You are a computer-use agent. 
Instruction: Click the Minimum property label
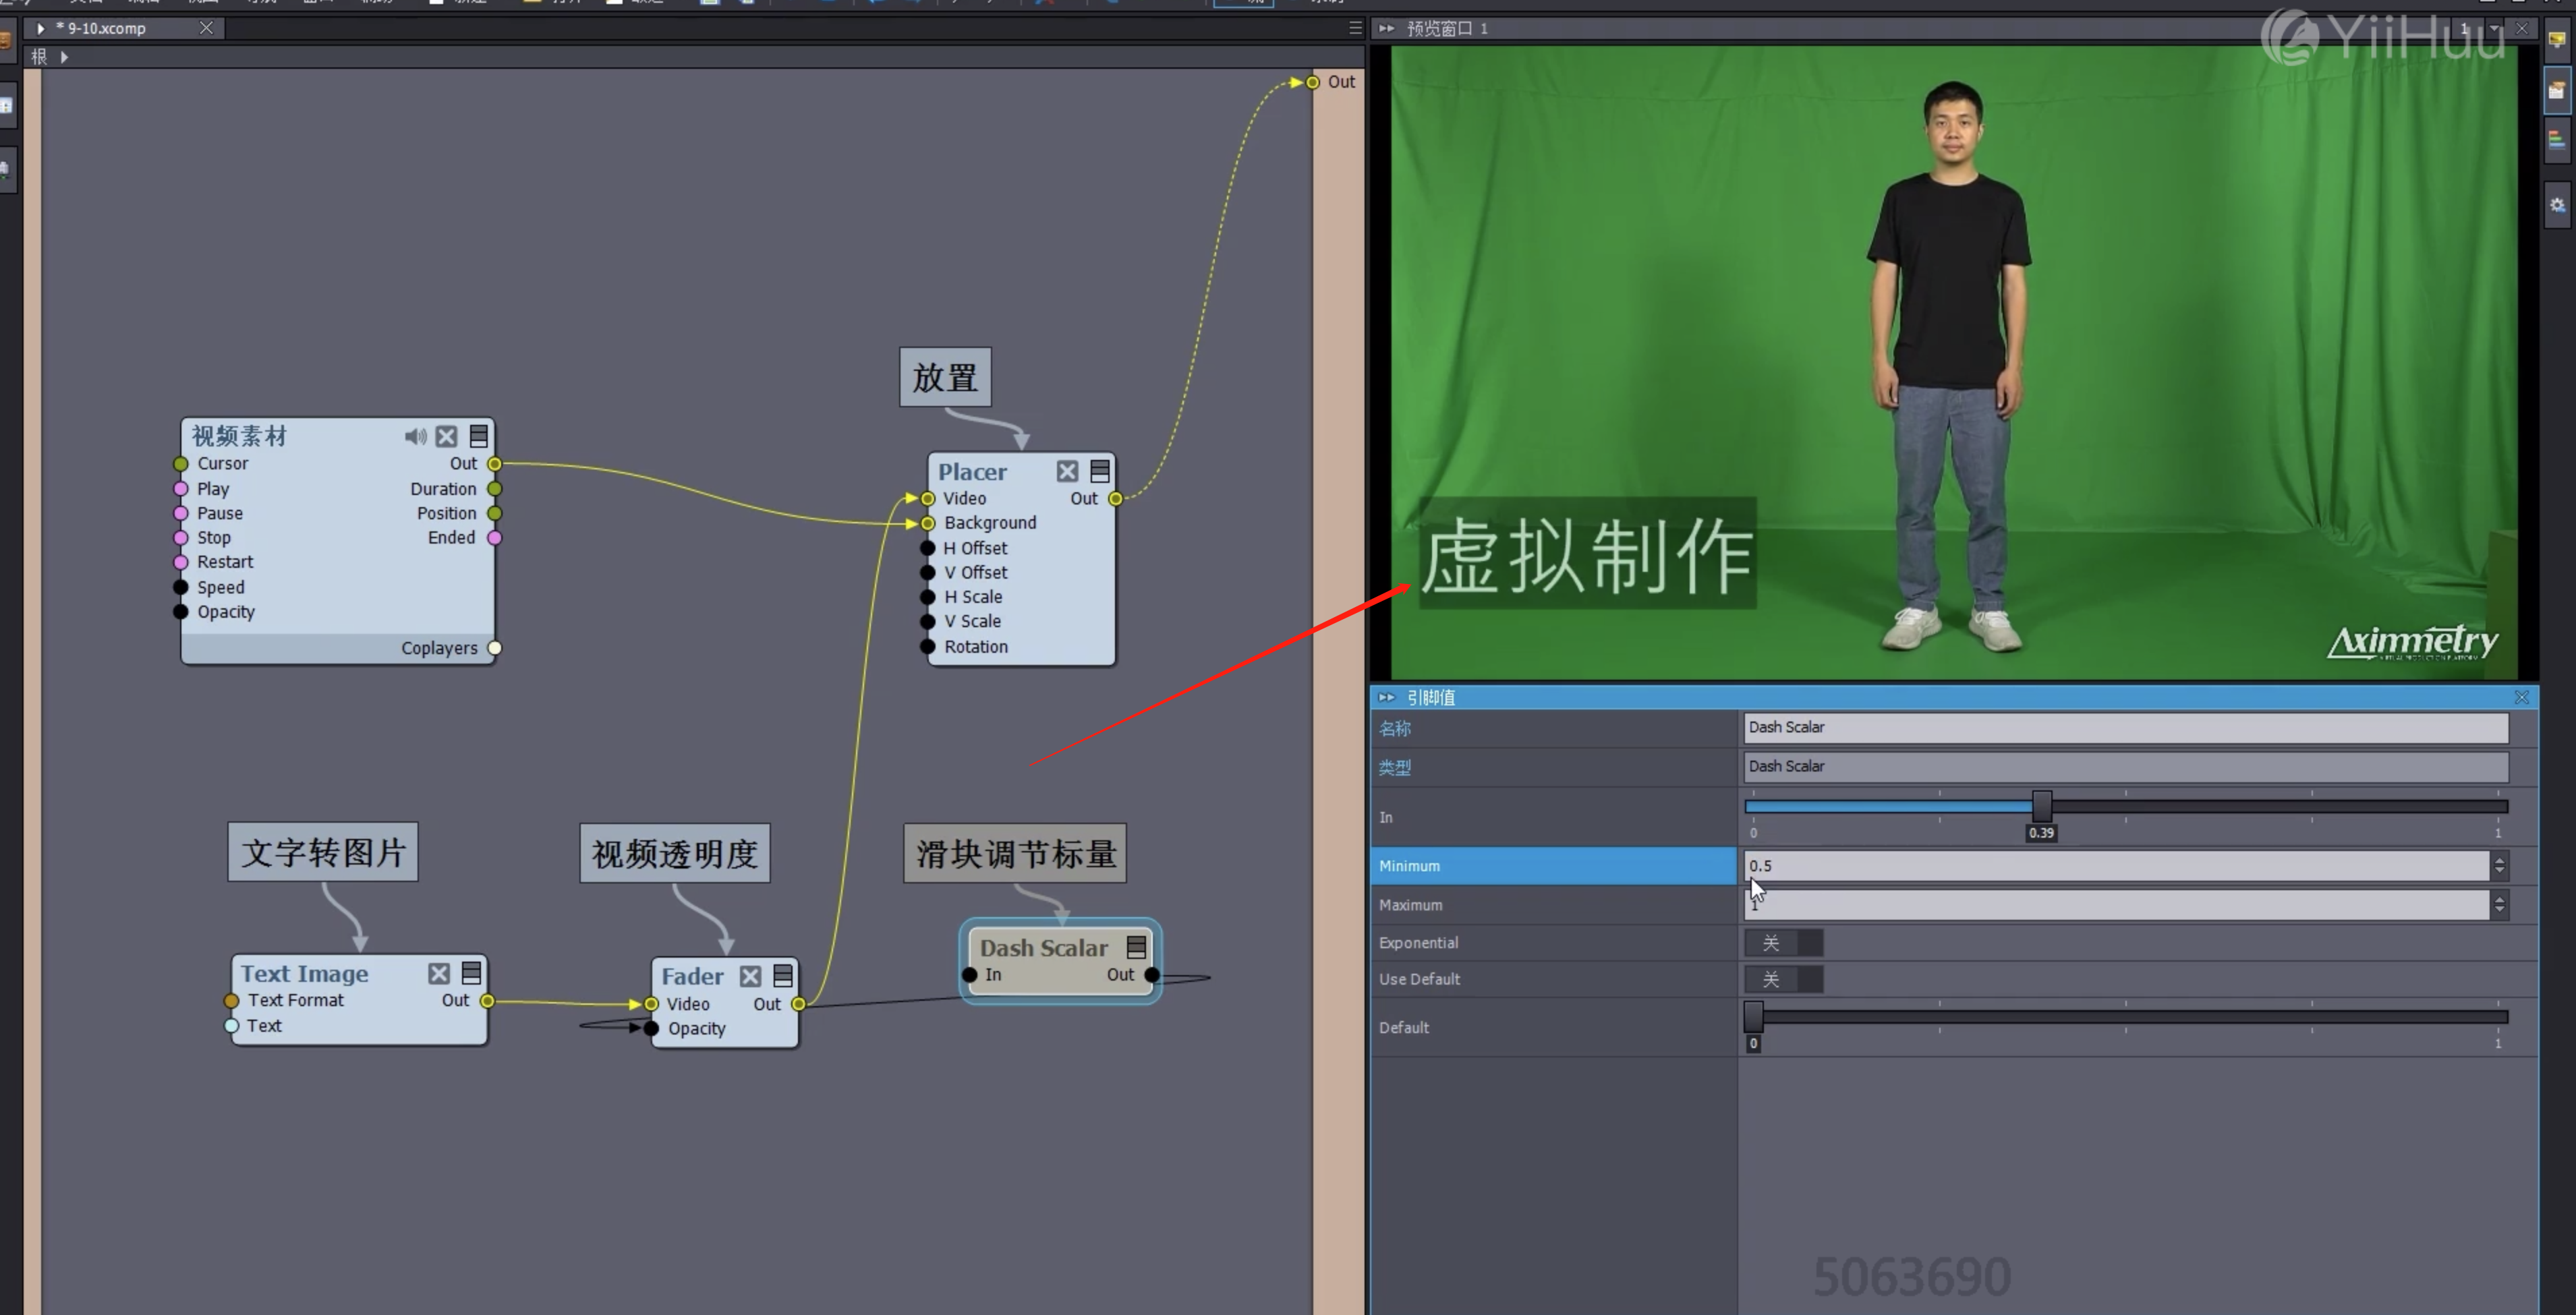[x=1409, y=866]
